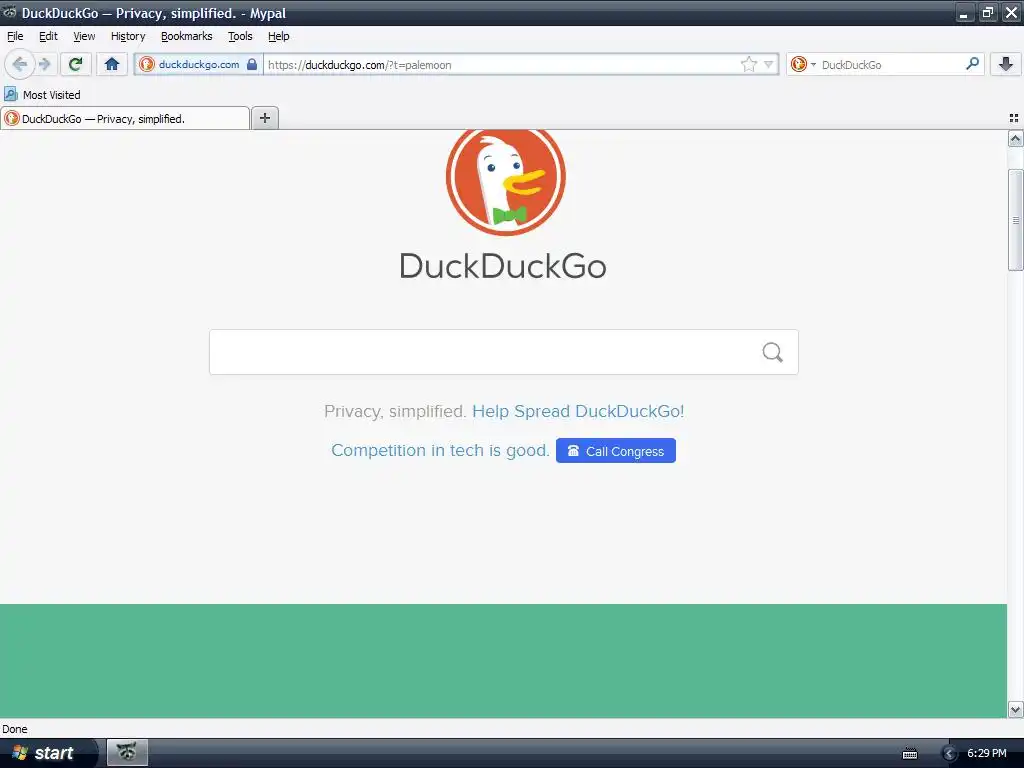The height and width of the screenshot is (768, 1024).
Task: Open the File menu
Action: (x=15, y=36)
